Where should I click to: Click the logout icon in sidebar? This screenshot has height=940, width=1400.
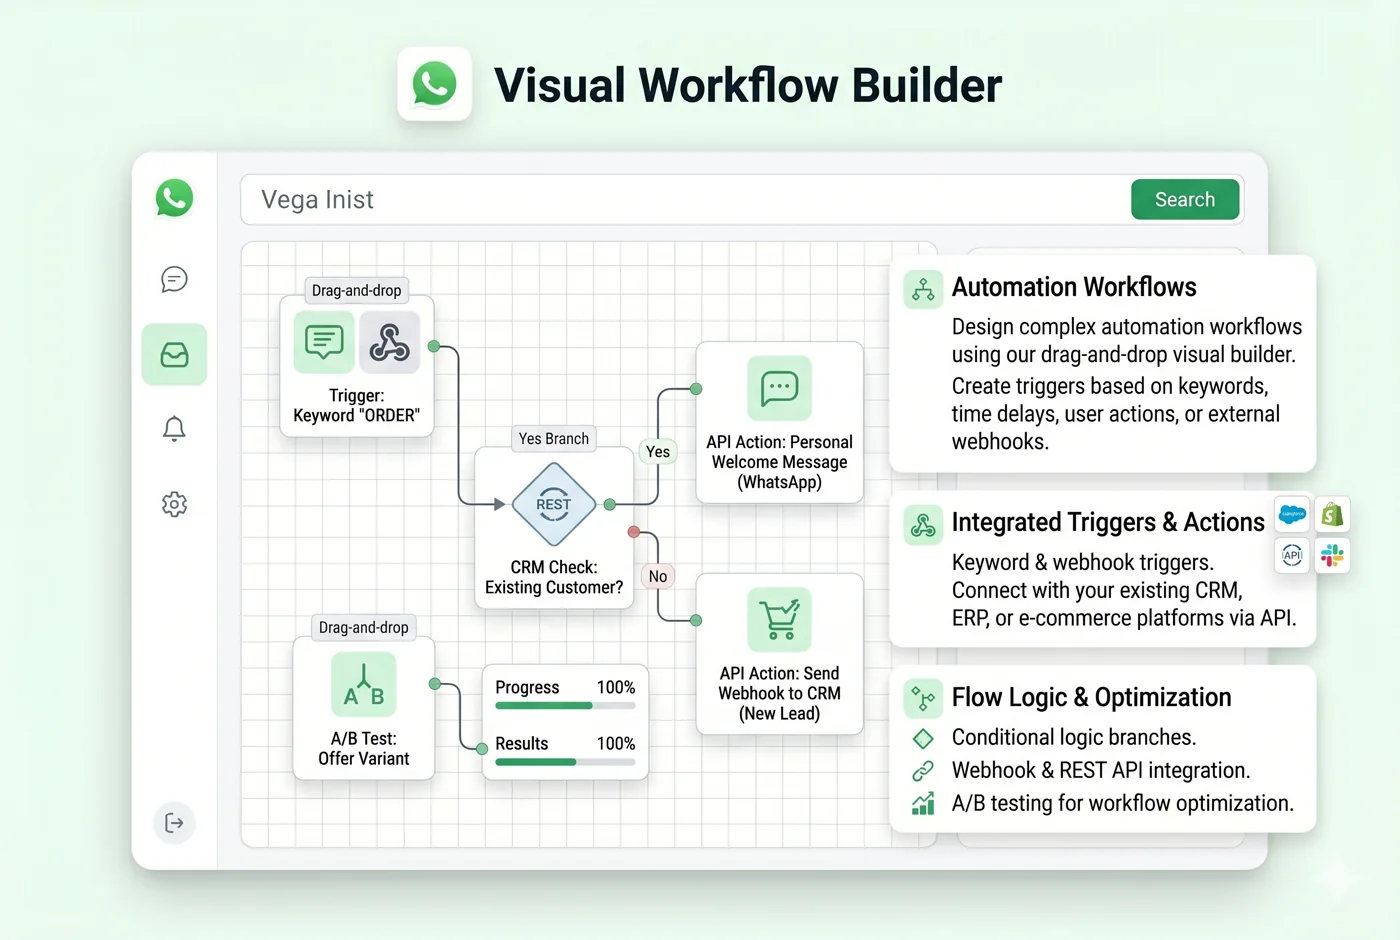click(x=174, y=823)
